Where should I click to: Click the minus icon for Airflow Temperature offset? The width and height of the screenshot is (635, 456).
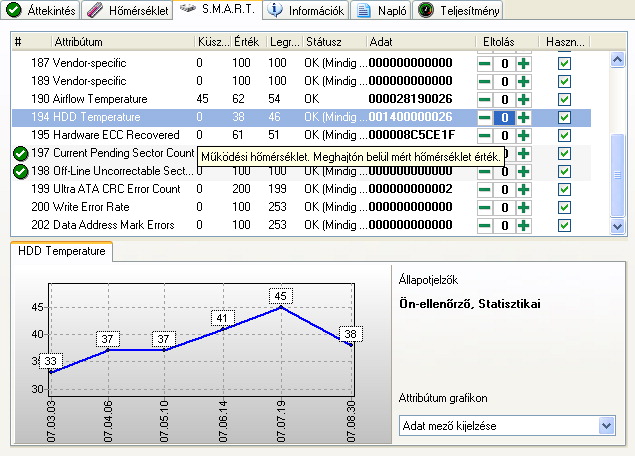(485, 100)
